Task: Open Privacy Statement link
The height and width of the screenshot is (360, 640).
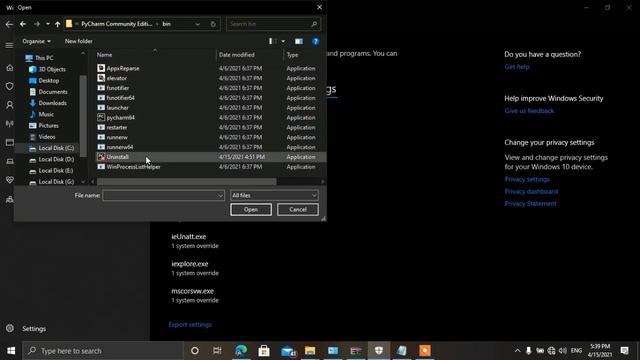Action: [530, 204]
